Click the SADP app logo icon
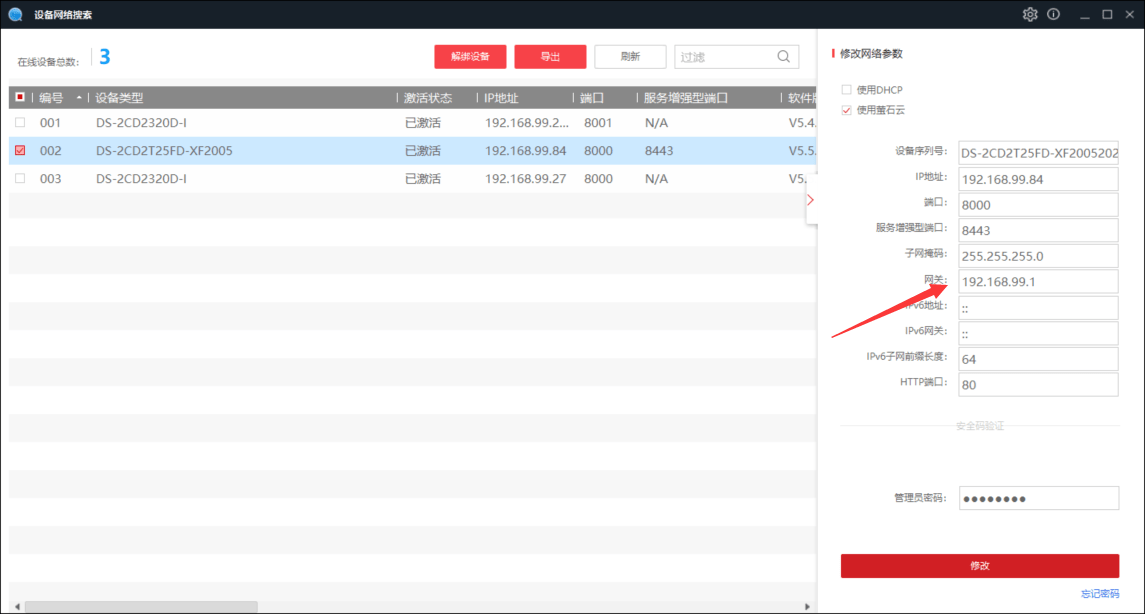Screen dimensions: 1145x614 (15, 14)
